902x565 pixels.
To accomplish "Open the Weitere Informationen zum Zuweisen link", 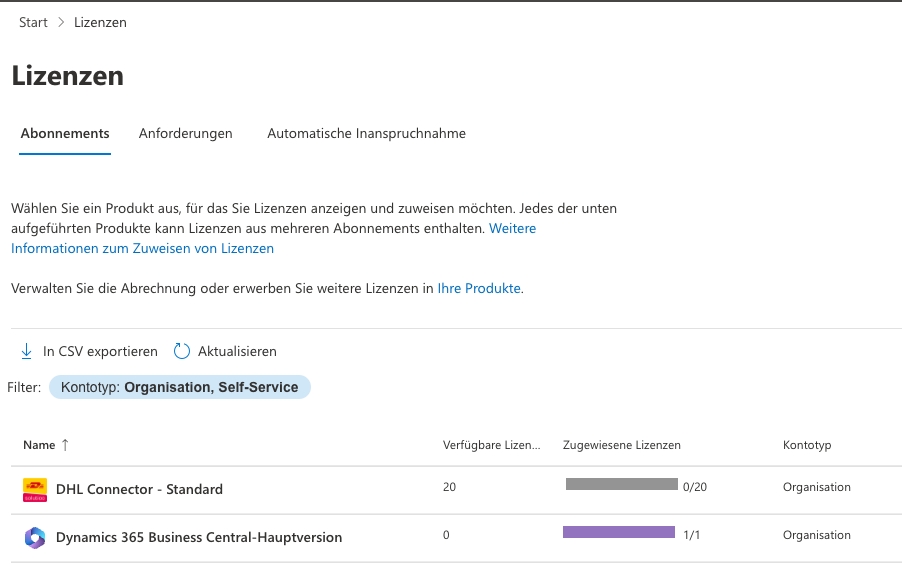I will (x=142, y=248).
